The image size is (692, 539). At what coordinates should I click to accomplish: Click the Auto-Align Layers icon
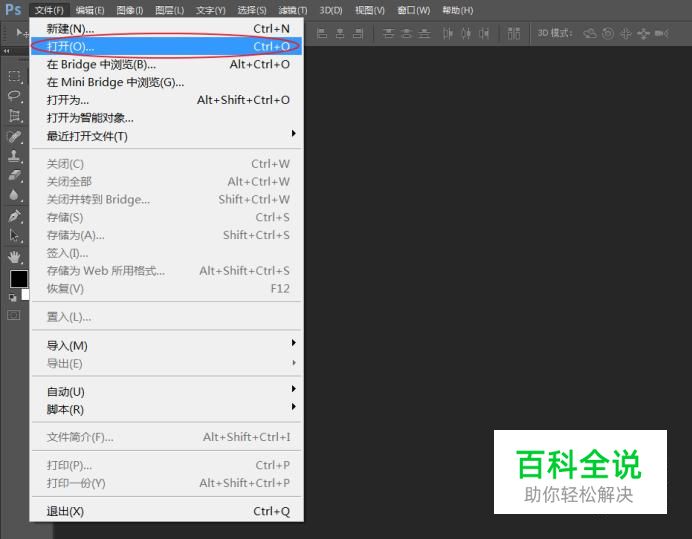(514, 33)
